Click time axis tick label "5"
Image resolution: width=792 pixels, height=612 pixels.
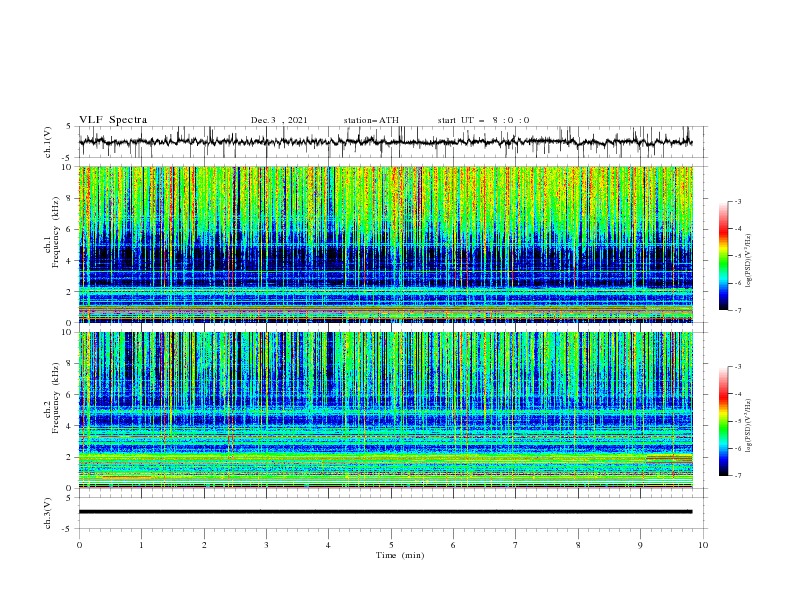pos(391,545)
